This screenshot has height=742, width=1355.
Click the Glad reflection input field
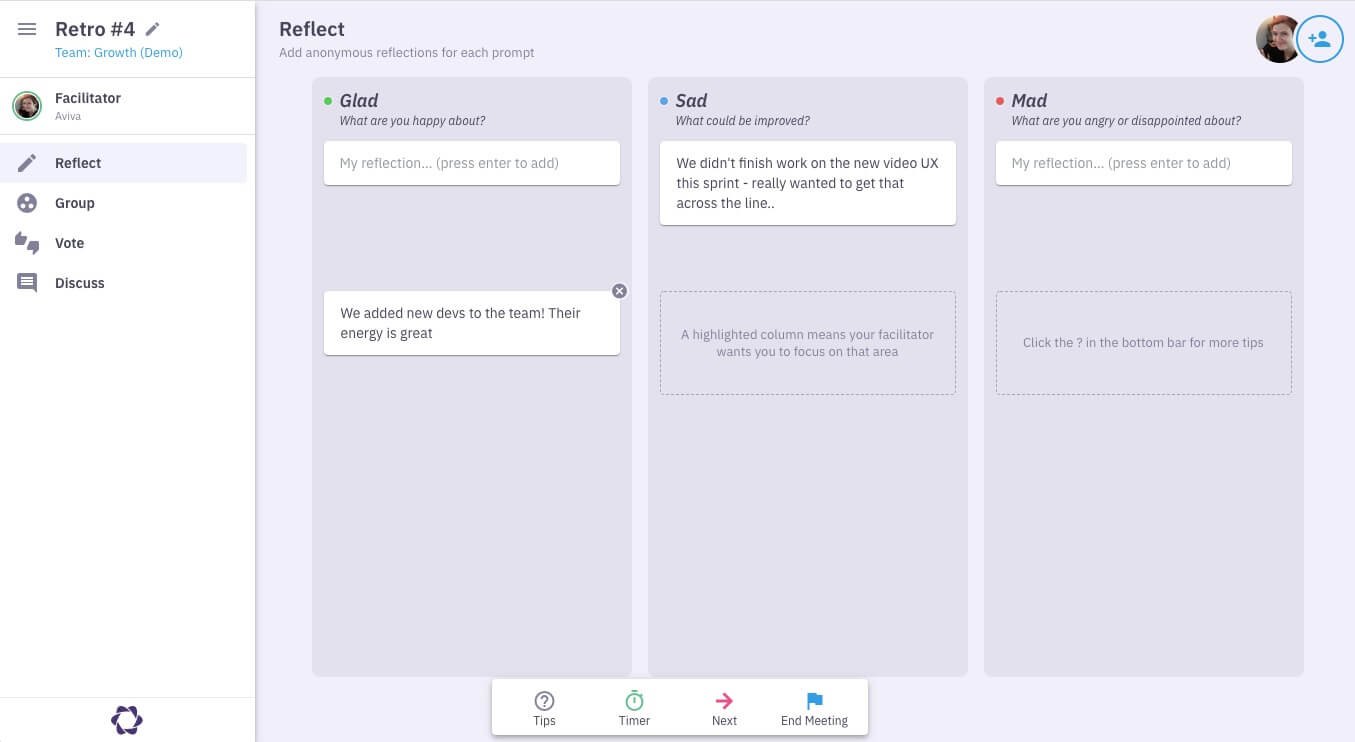click(x=471, y=163)
